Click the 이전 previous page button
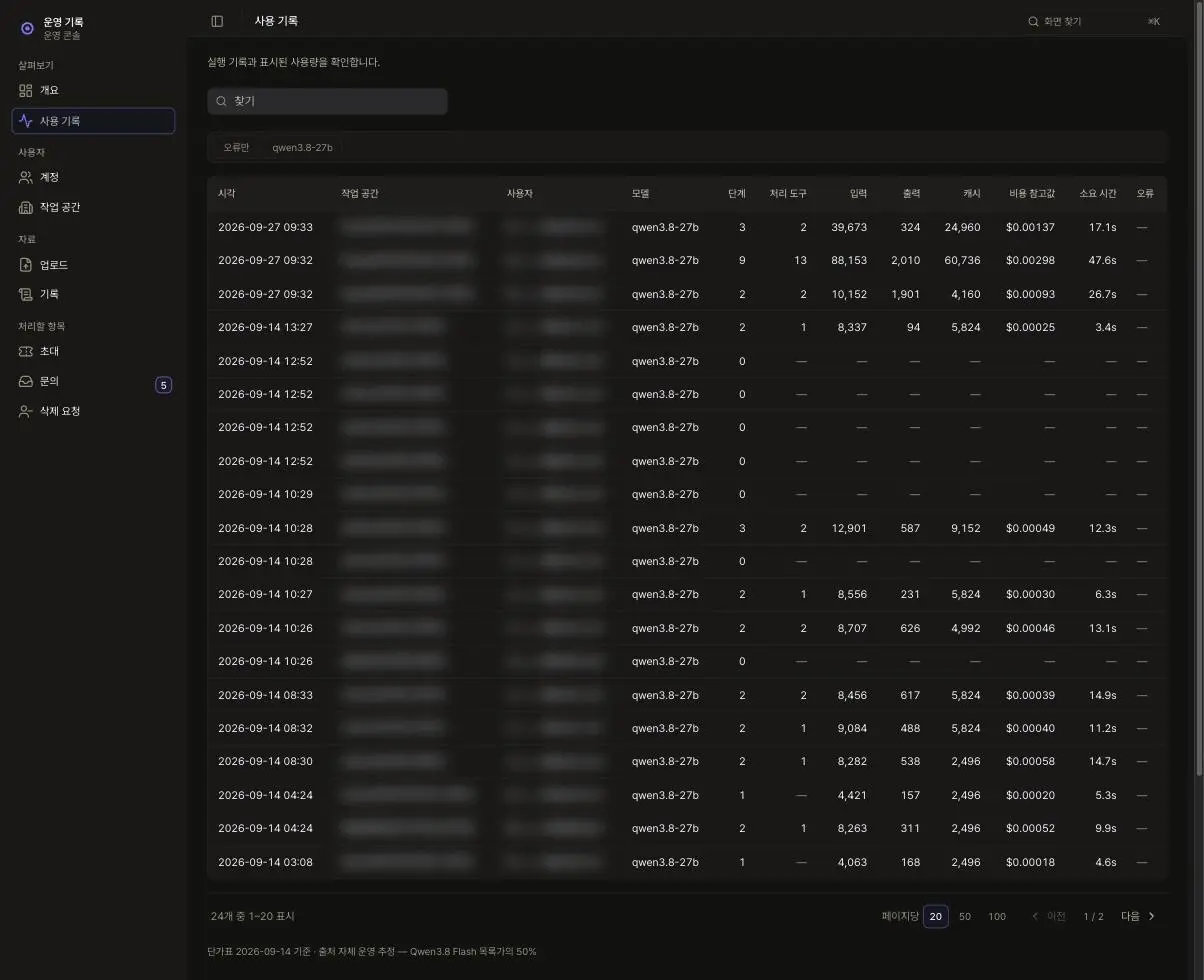The width and height of the screenshot is (1204, 980). coord(1048,916)
